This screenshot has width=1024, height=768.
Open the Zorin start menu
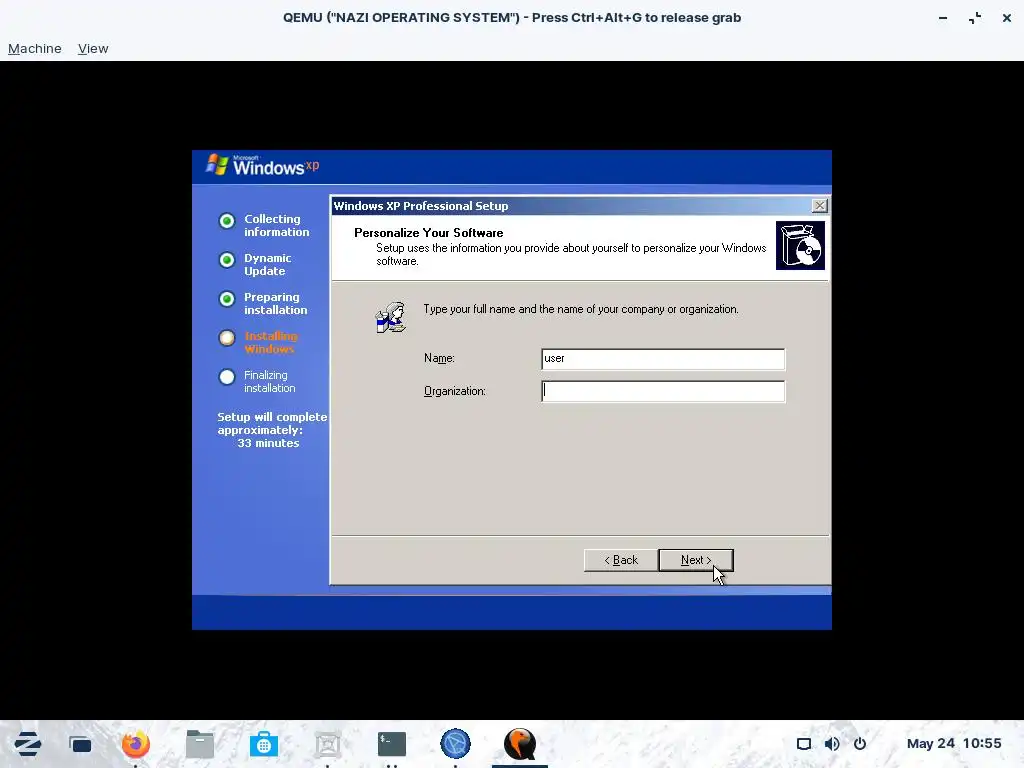[x=27, y=744]
